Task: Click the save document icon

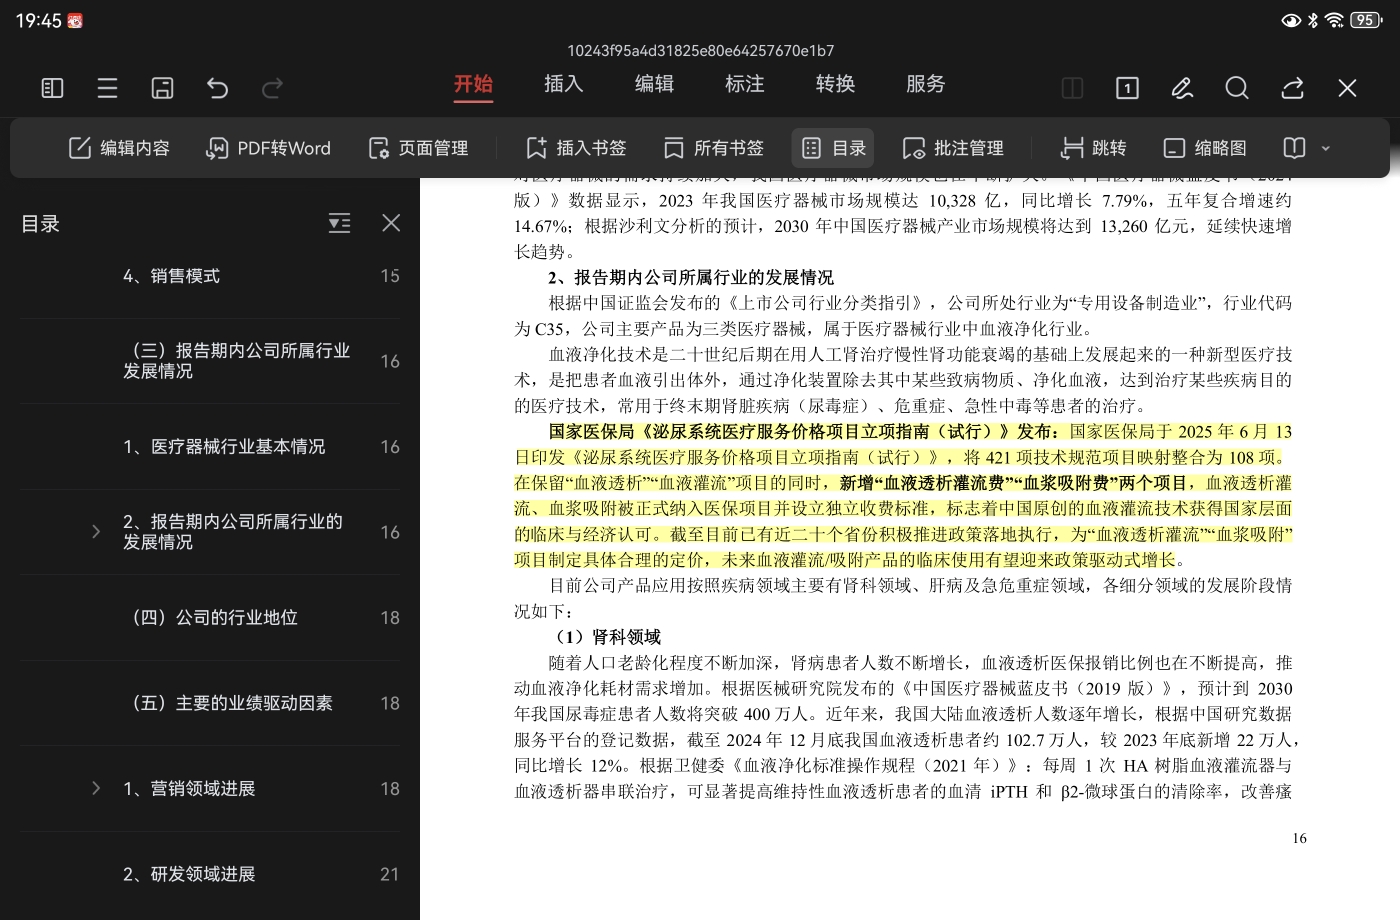Action: point(162,88)
